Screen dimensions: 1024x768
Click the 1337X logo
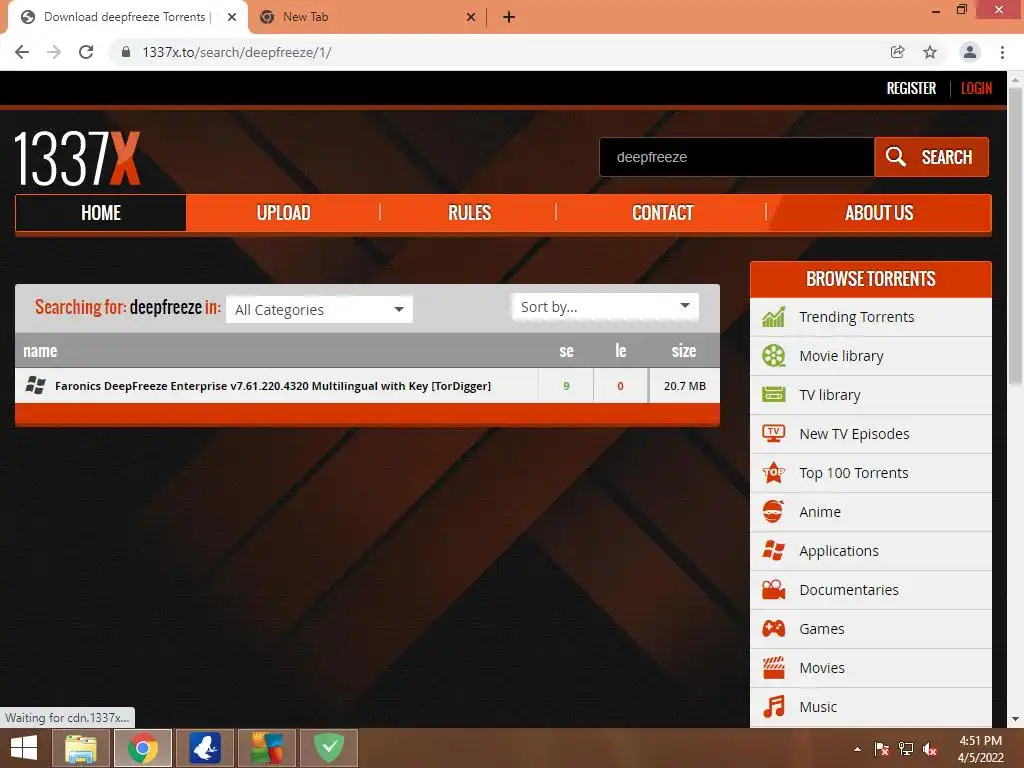pos(77,159)
